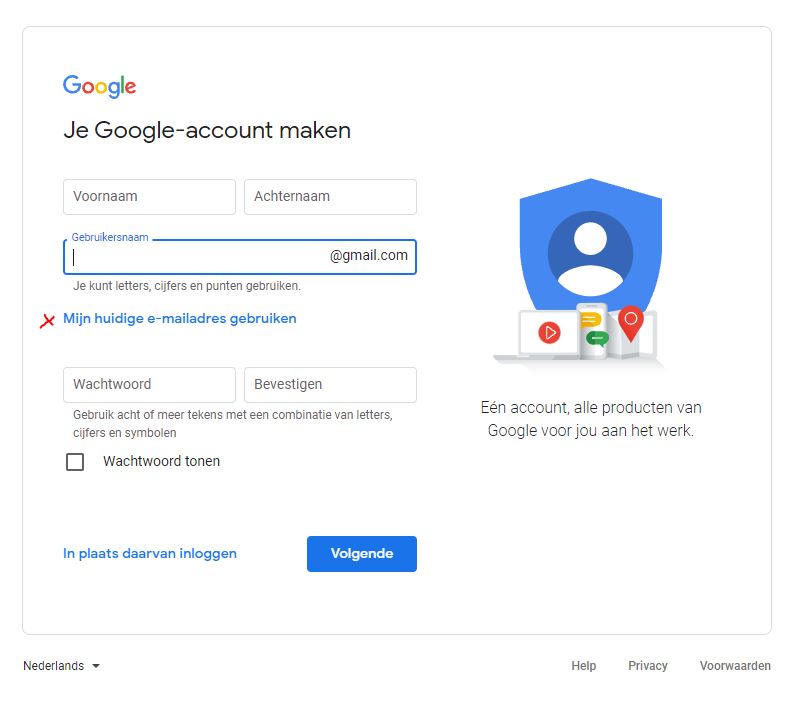This screenshot has height=722, width=790.
Task: Open the Nederlands language dropdown
Action: pos(62,666)
